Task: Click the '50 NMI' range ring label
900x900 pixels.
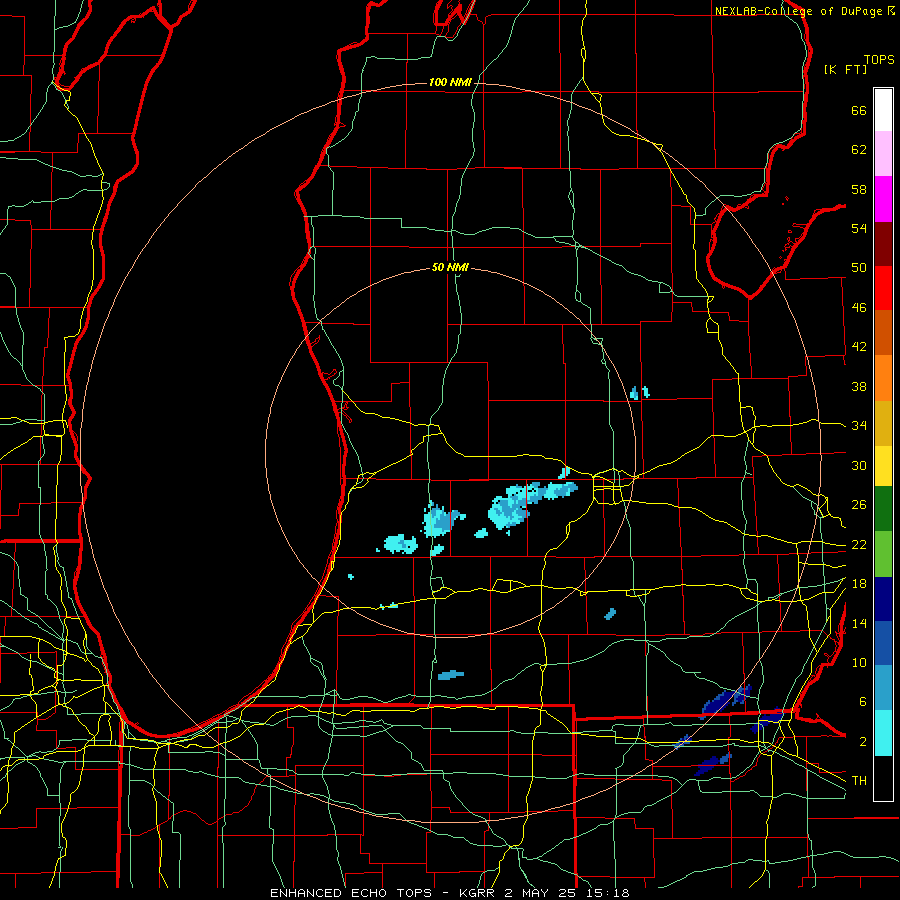Action: (x=450, y=267)
